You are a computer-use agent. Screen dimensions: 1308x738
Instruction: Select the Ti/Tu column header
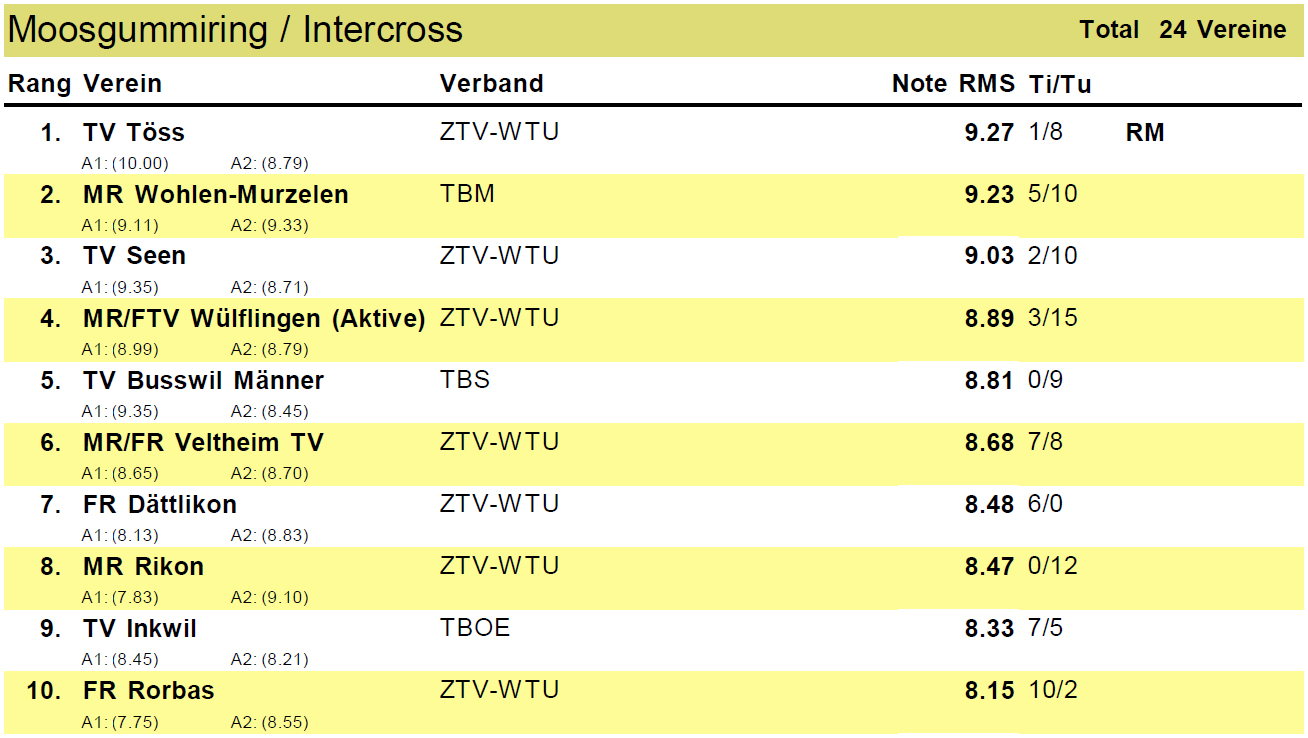point(1060,84)
